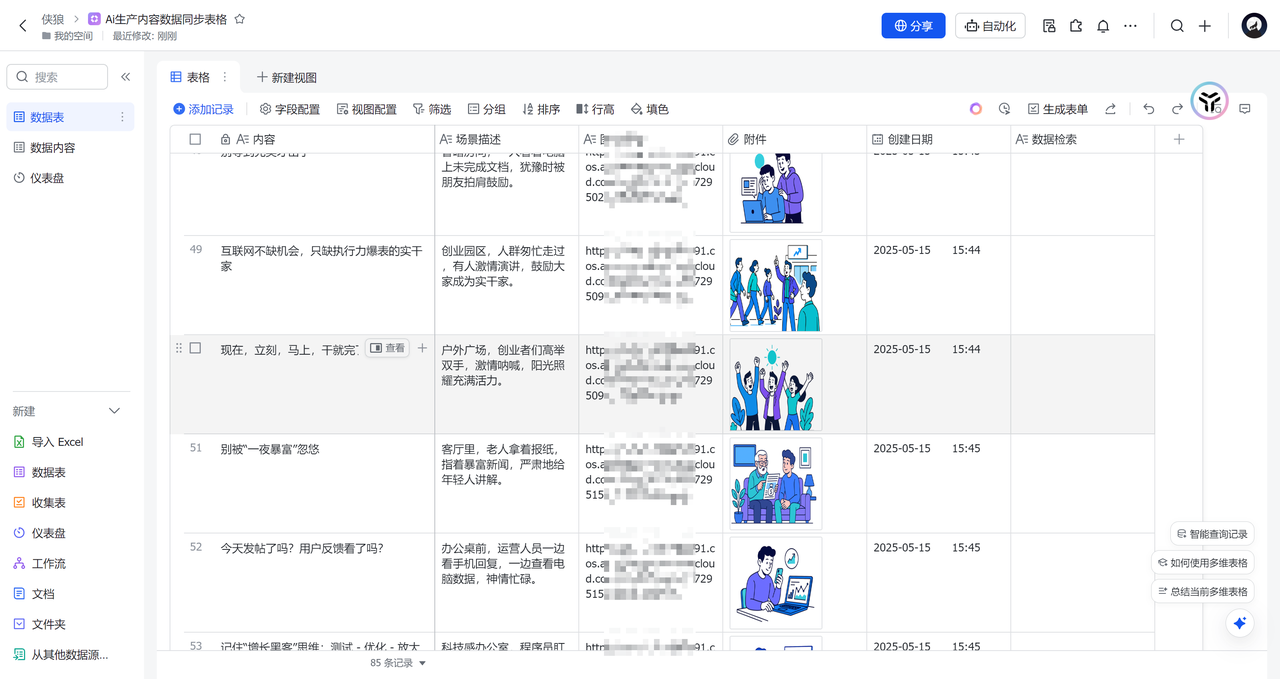Click the blue 分享 button
The height and width of the screenshot is (679, 1280).
click(913, 26)
